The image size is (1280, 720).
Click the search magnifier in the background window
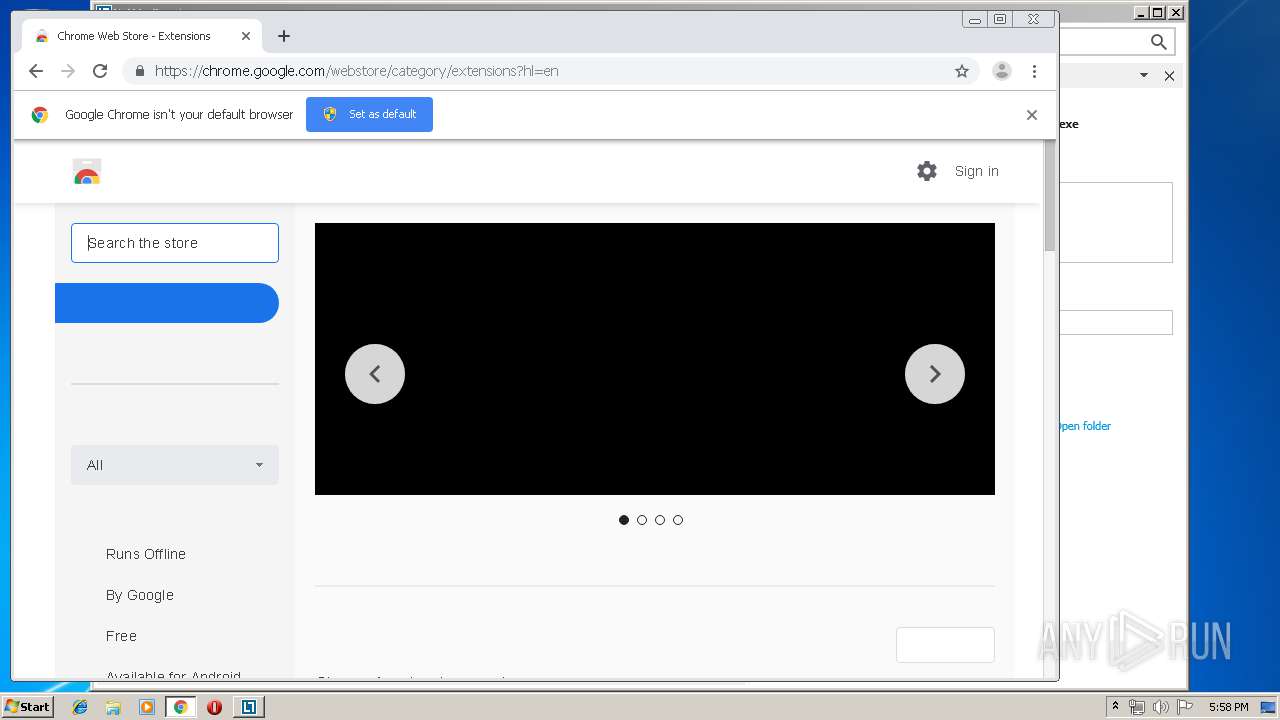click(1158, 42)
